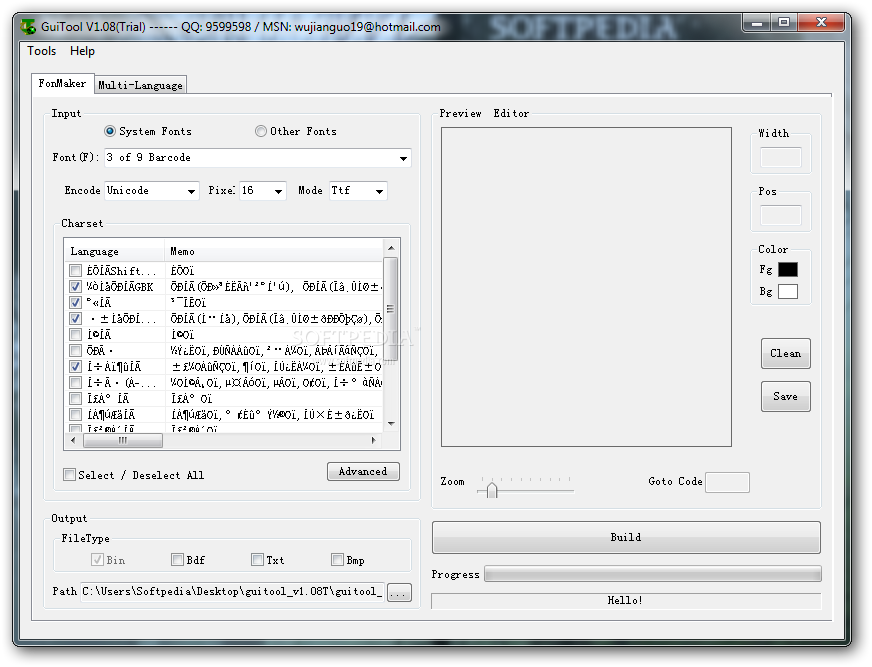Enable the Bmp file type checkbox
Viewport: 872px width, 667px height.
pos(337,560)
